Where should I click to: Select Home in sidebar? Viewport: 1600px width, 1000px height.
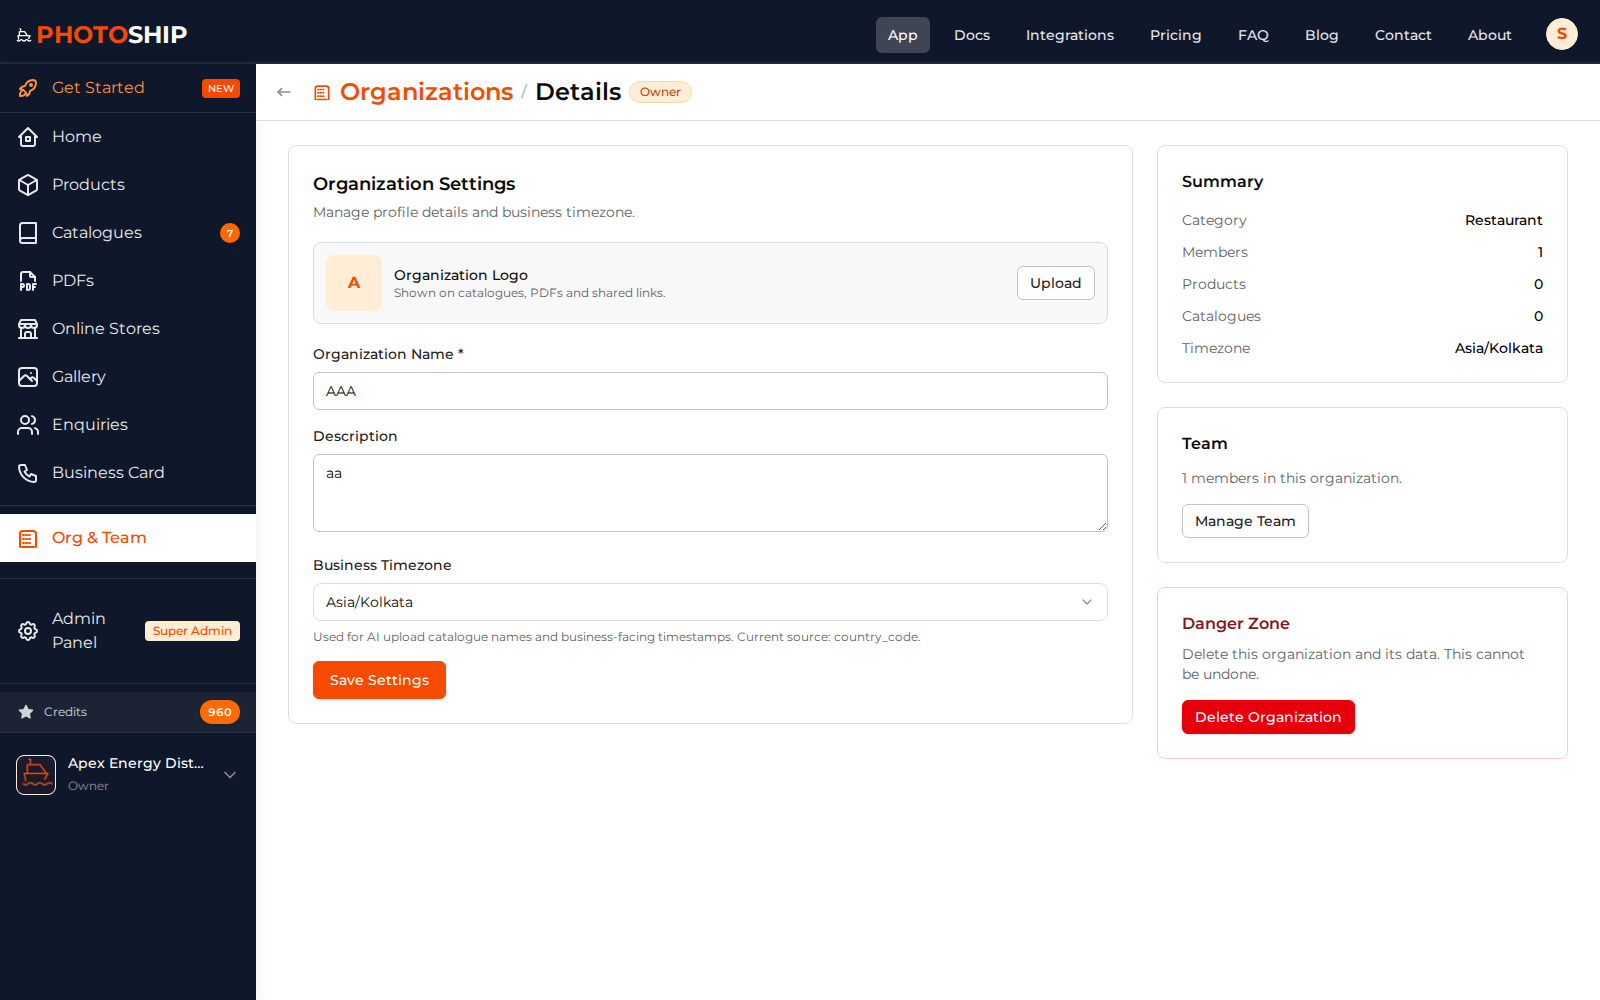point(128,137)
